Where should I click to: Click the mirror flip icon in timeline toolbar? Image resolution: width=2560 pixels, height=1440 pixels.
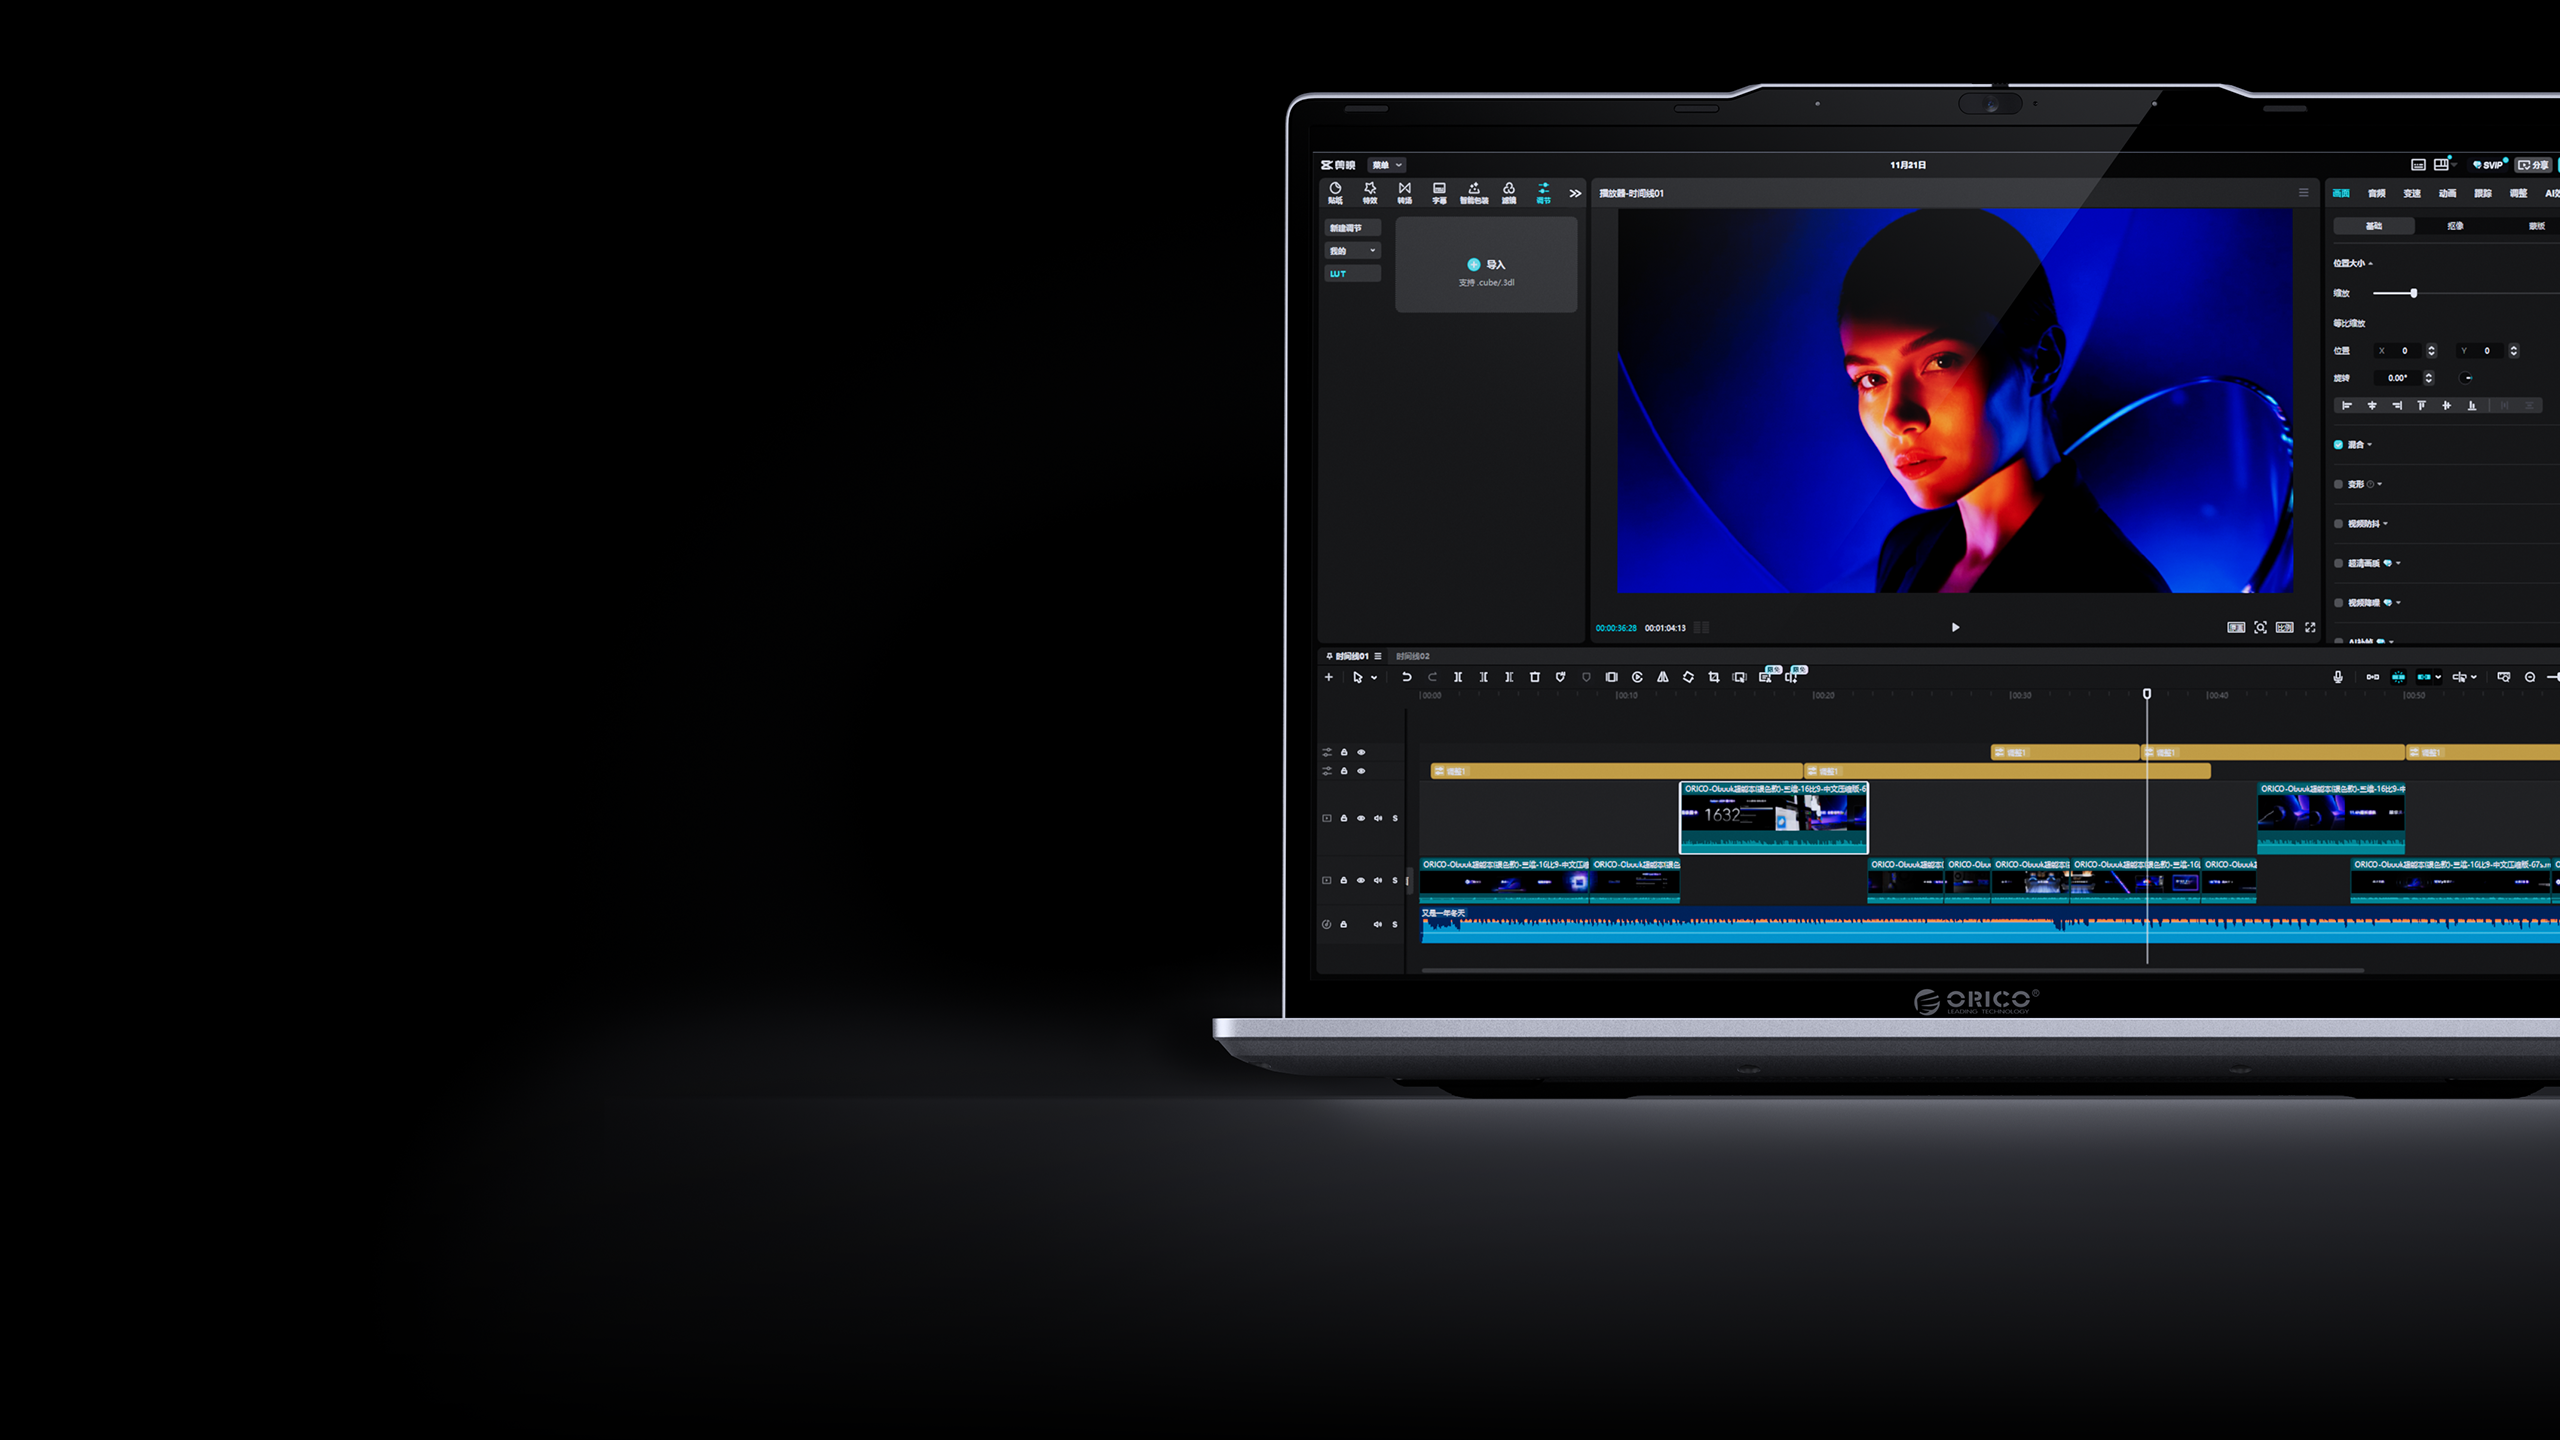point(1662,677)
